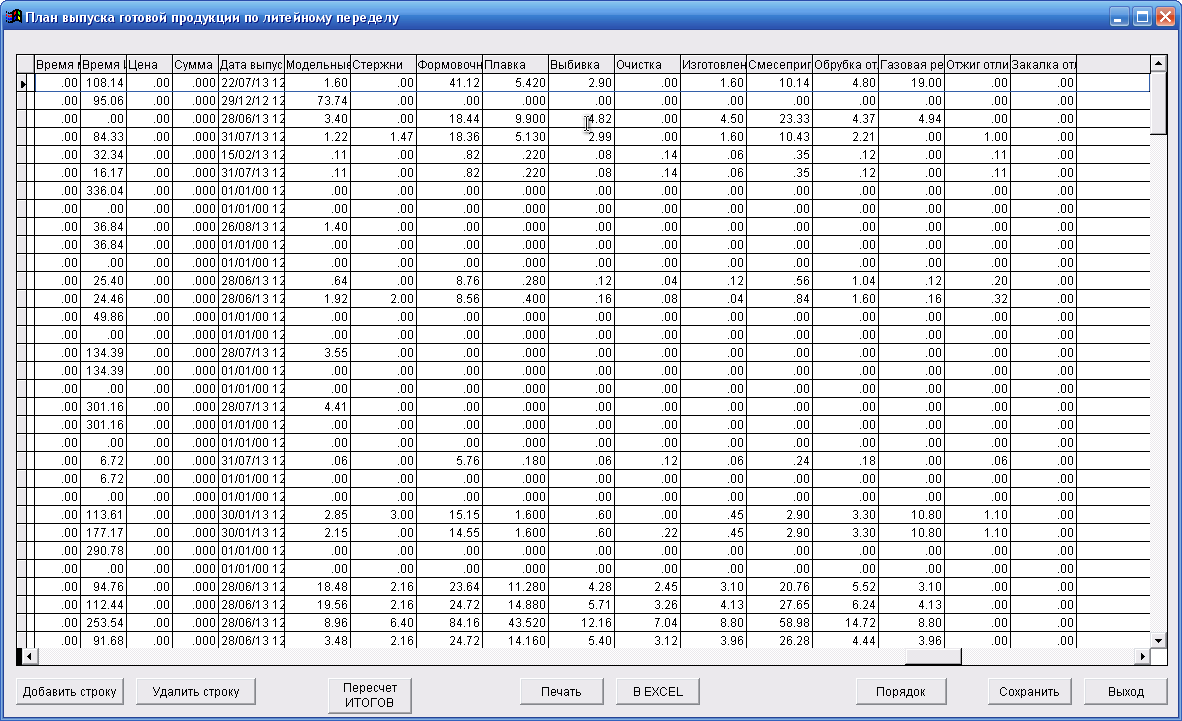Save changes with 'Сохранить' button
Viewport: 1182px width, 721px height.
1029,691
